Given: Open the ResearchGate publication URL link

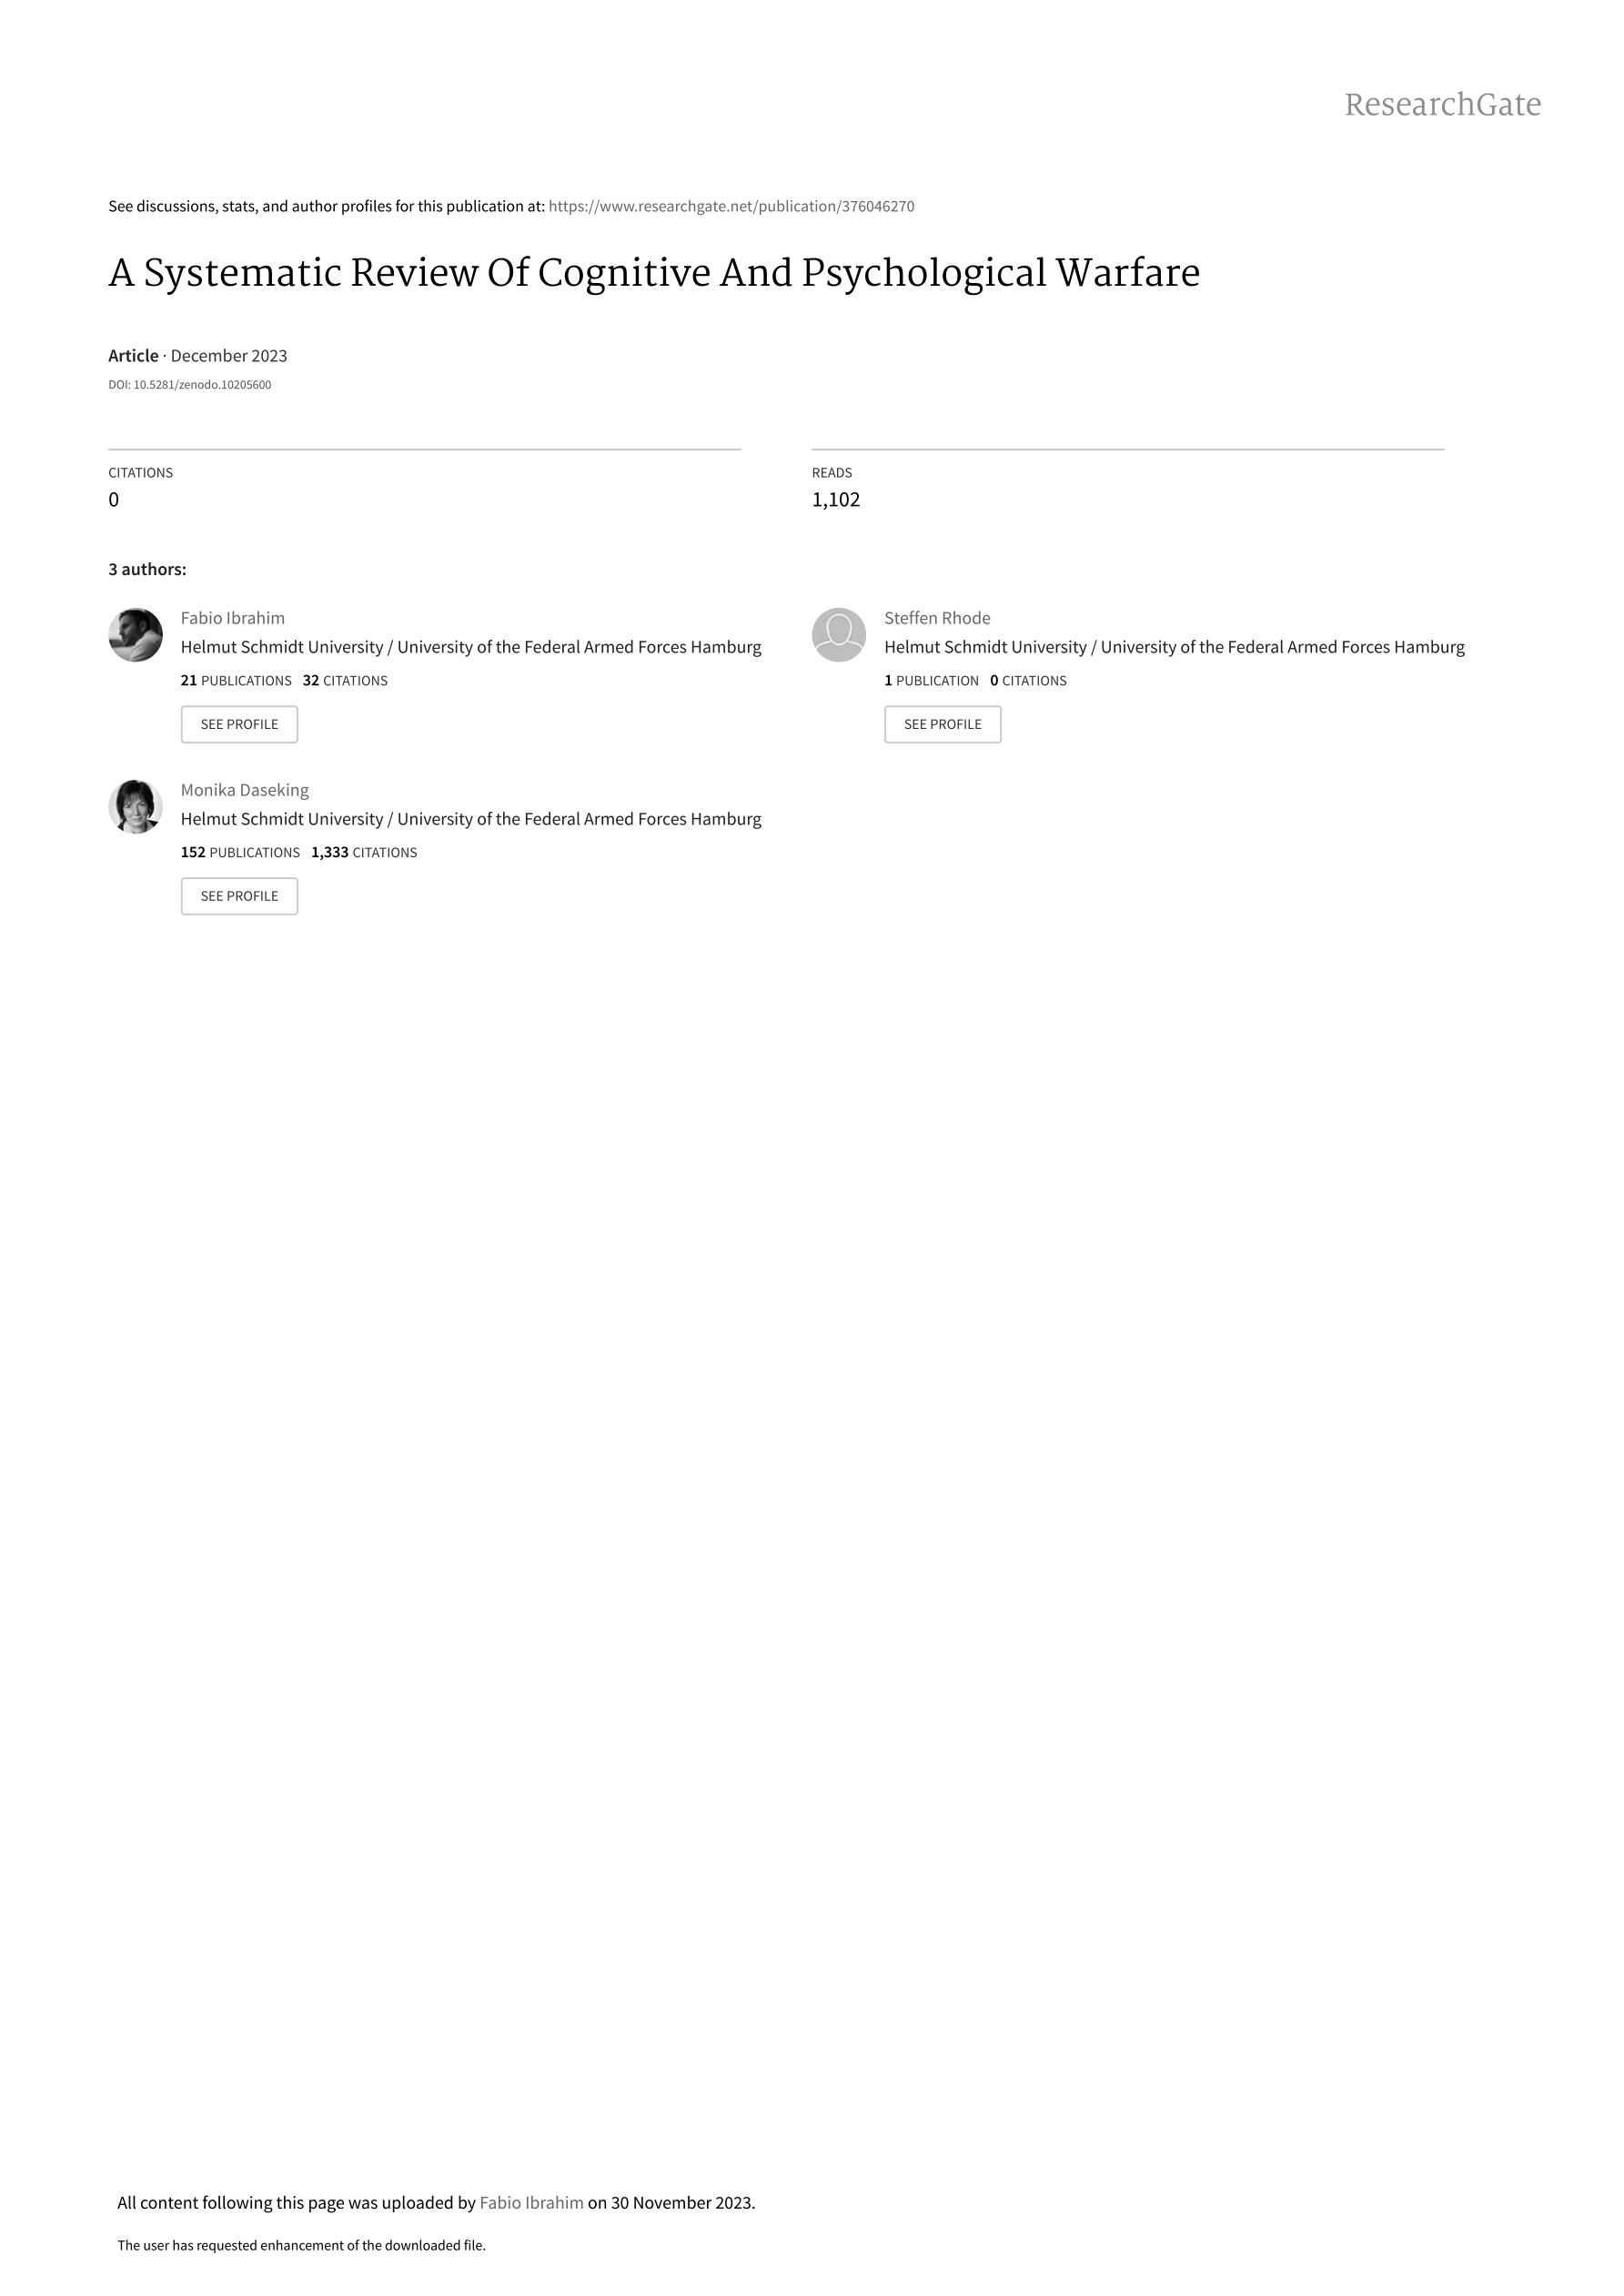Looking at the screenshot, I should (x=731, y=207).
